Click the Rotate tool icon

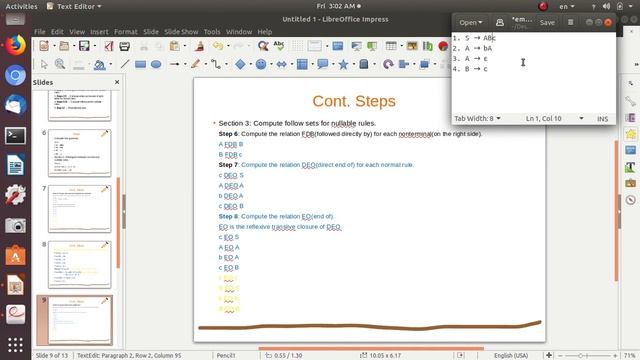pyautogui.click(x=388, y=64)
